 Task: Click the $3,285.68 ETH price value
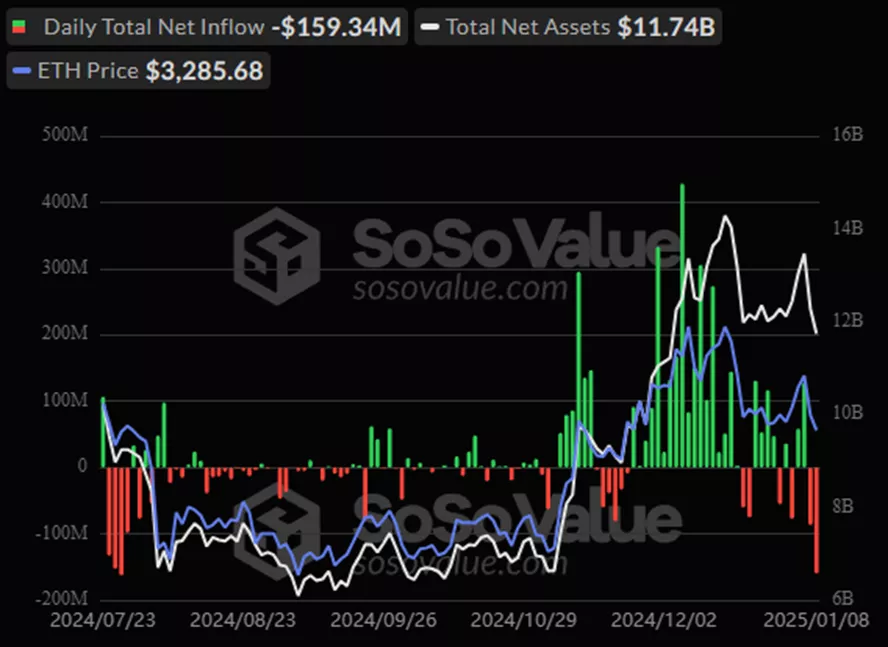(x=204, y=71)
